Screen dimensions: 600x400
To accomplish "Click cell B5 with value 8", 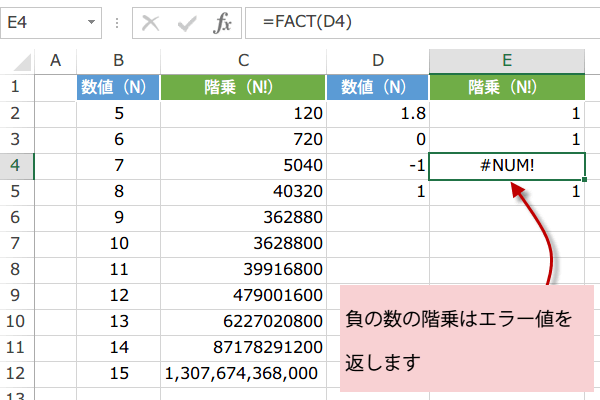I will click(118, 192).
